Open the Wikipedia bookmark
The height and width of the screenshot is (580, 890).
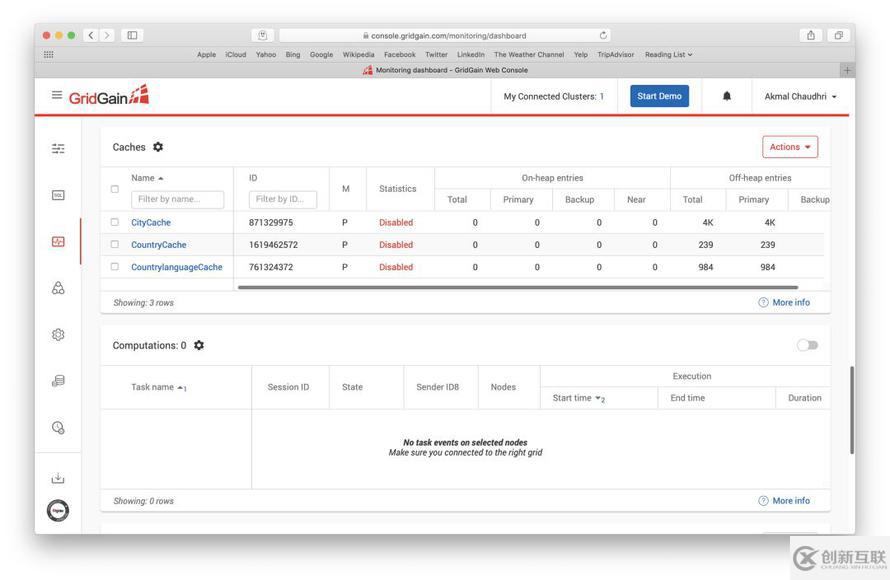[358, 54]
